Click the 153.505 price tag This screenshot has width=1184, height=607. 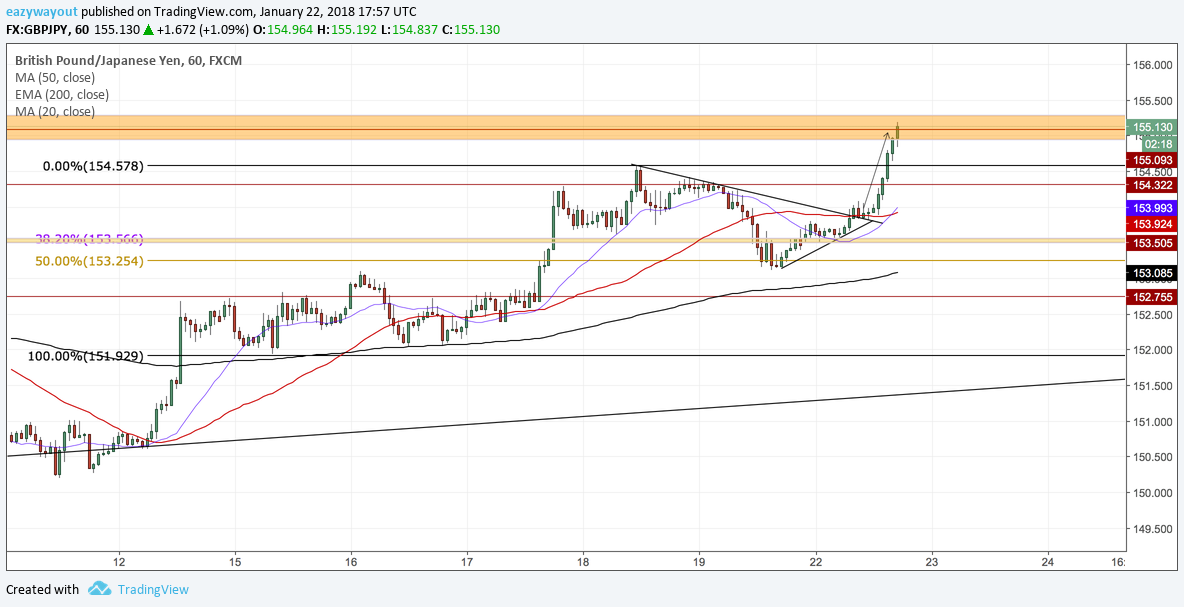1151,243
